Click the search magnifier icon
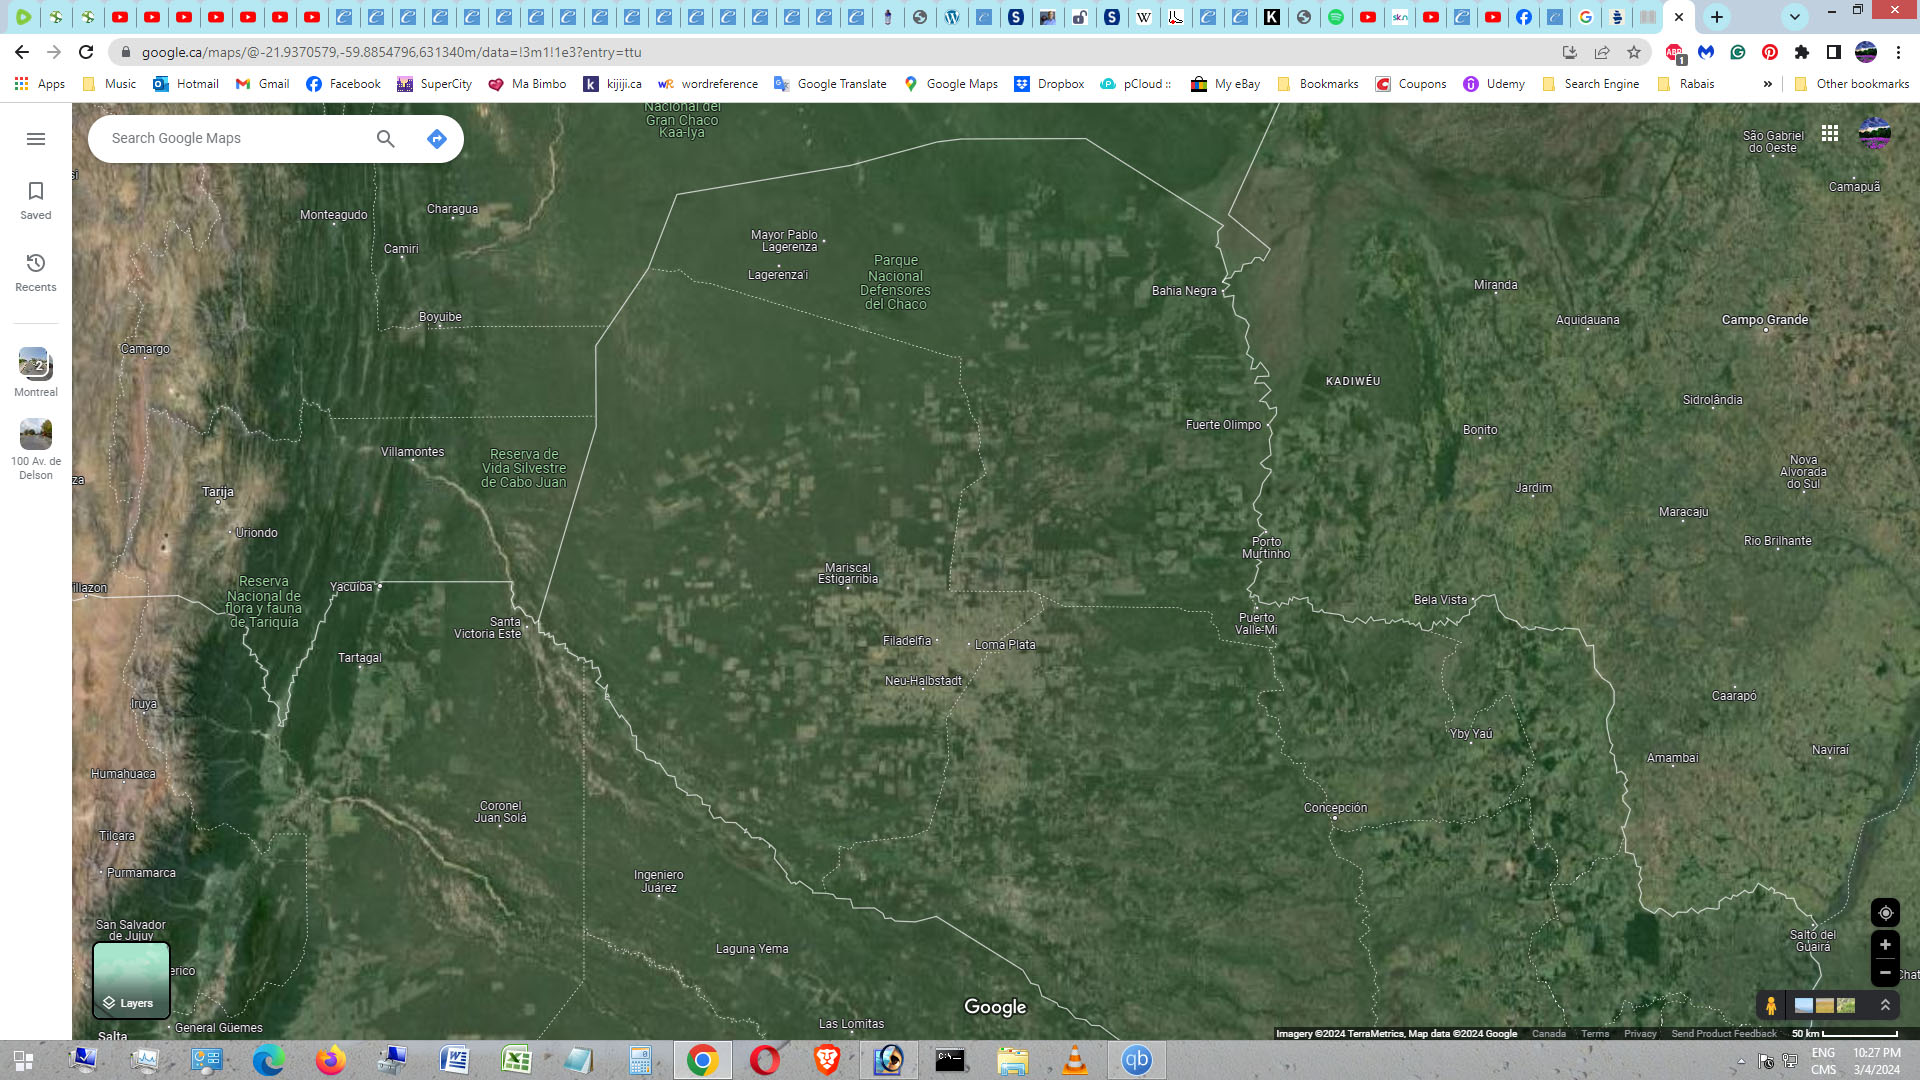 point(386,139)
